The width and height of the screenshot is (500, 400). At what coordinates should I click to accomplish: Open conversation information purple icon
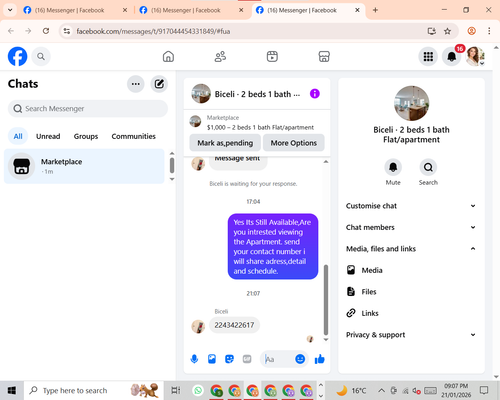315,94
